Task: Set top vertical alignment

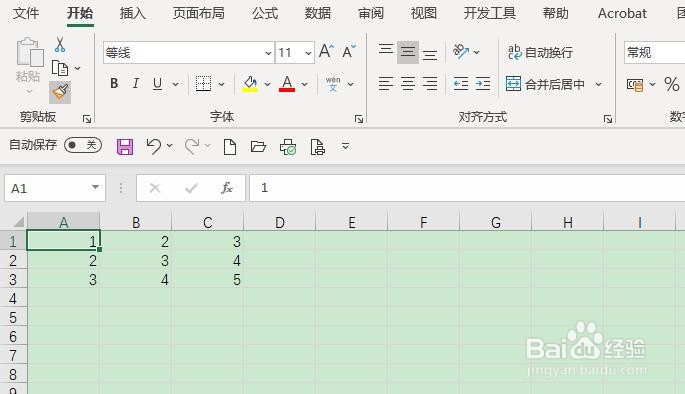Action: pos(386,50)
